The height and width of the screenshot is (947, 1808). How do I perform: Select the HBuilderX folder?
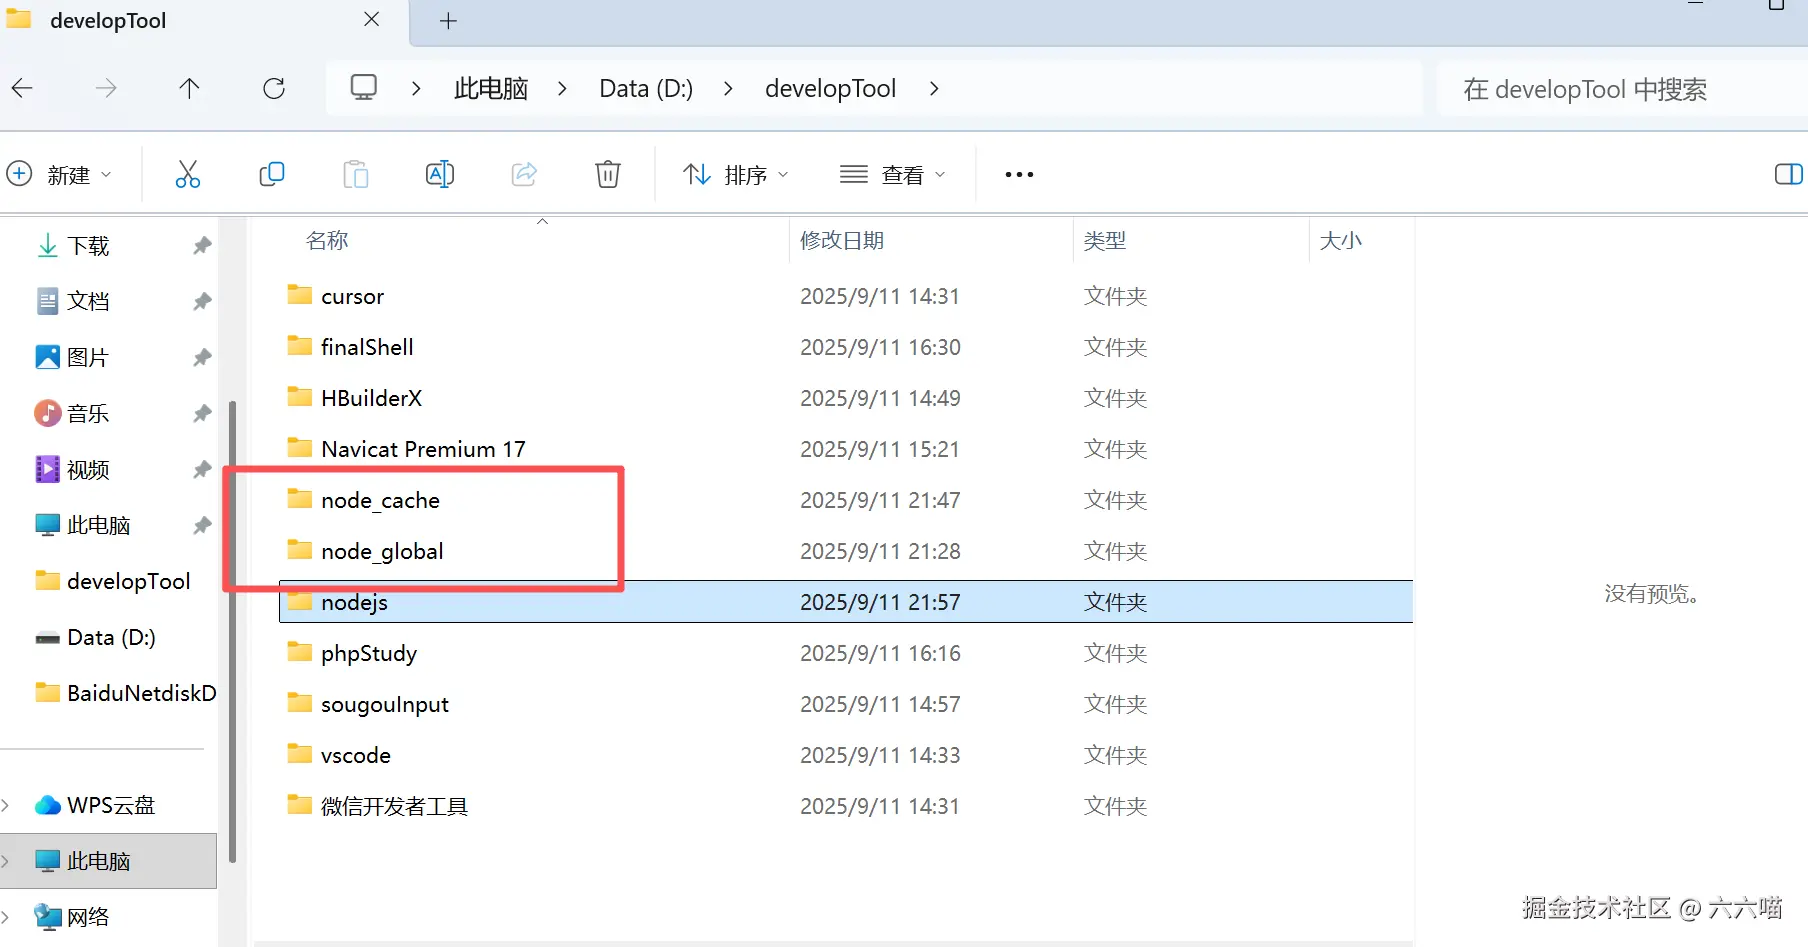tap(371, 398)
